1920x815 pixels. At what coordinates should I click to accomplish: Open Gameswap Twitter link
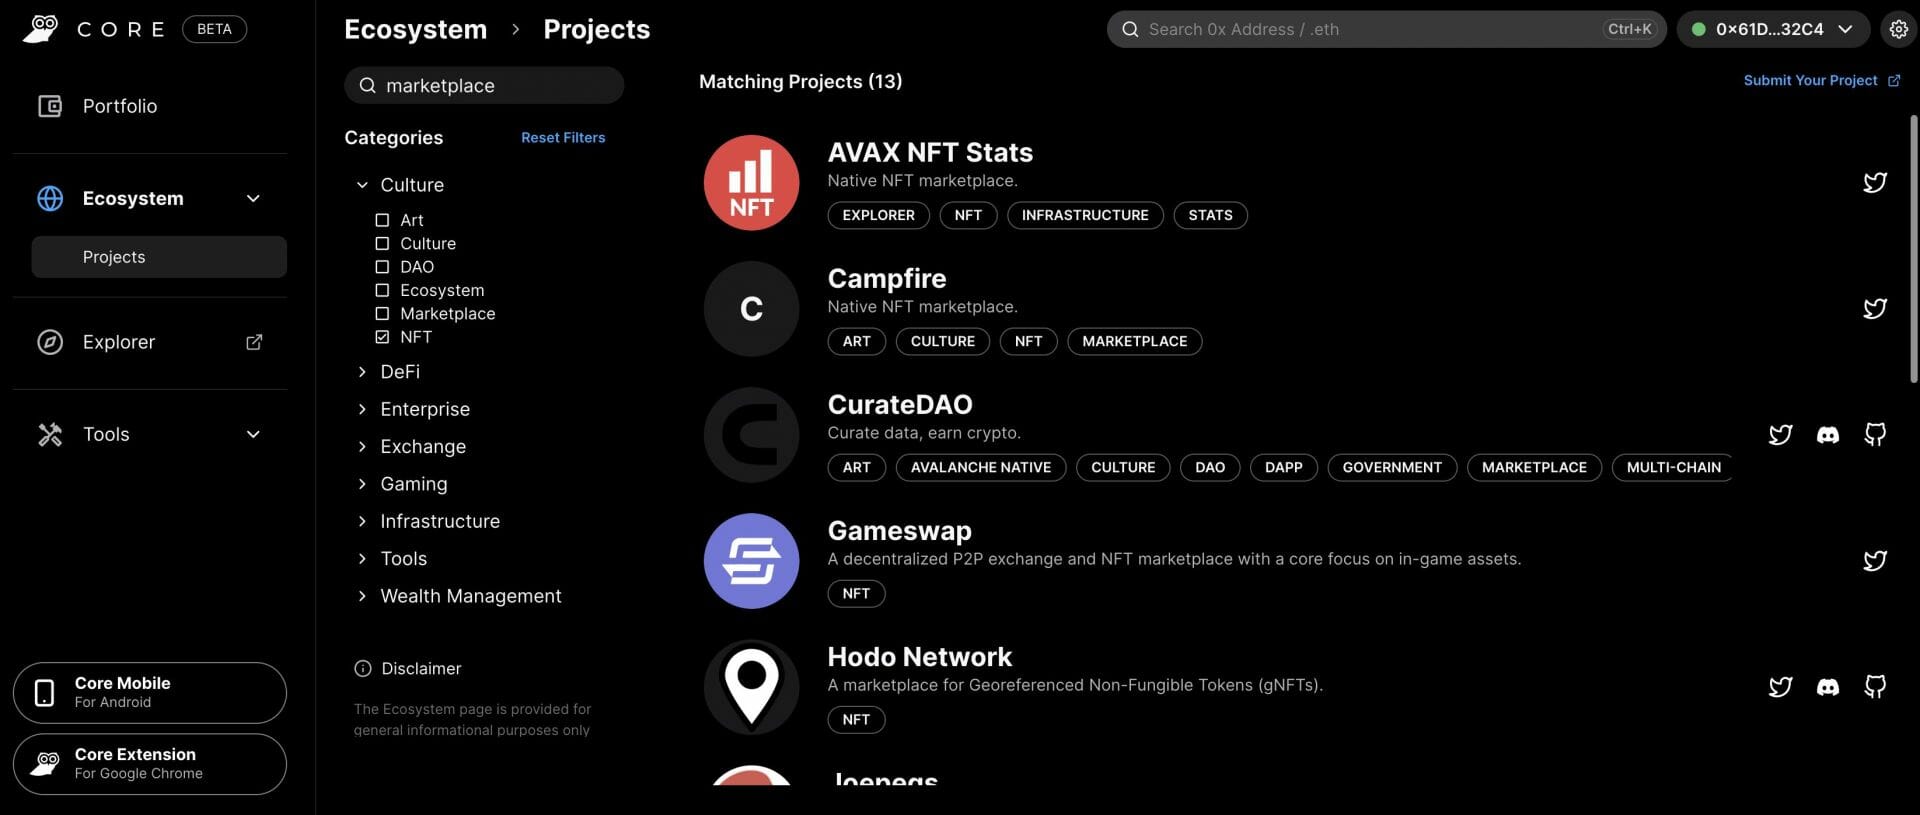pos(1875,560)
